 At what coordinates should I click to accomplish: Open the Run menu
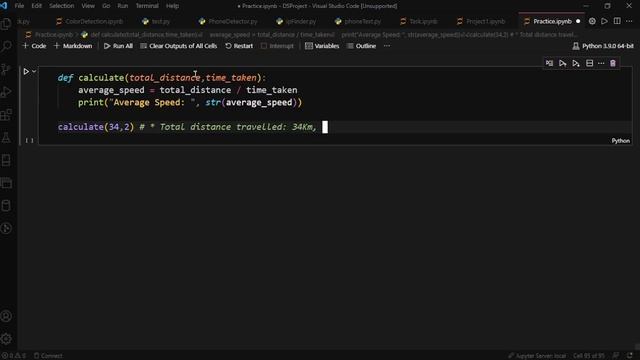coord(122,6)
